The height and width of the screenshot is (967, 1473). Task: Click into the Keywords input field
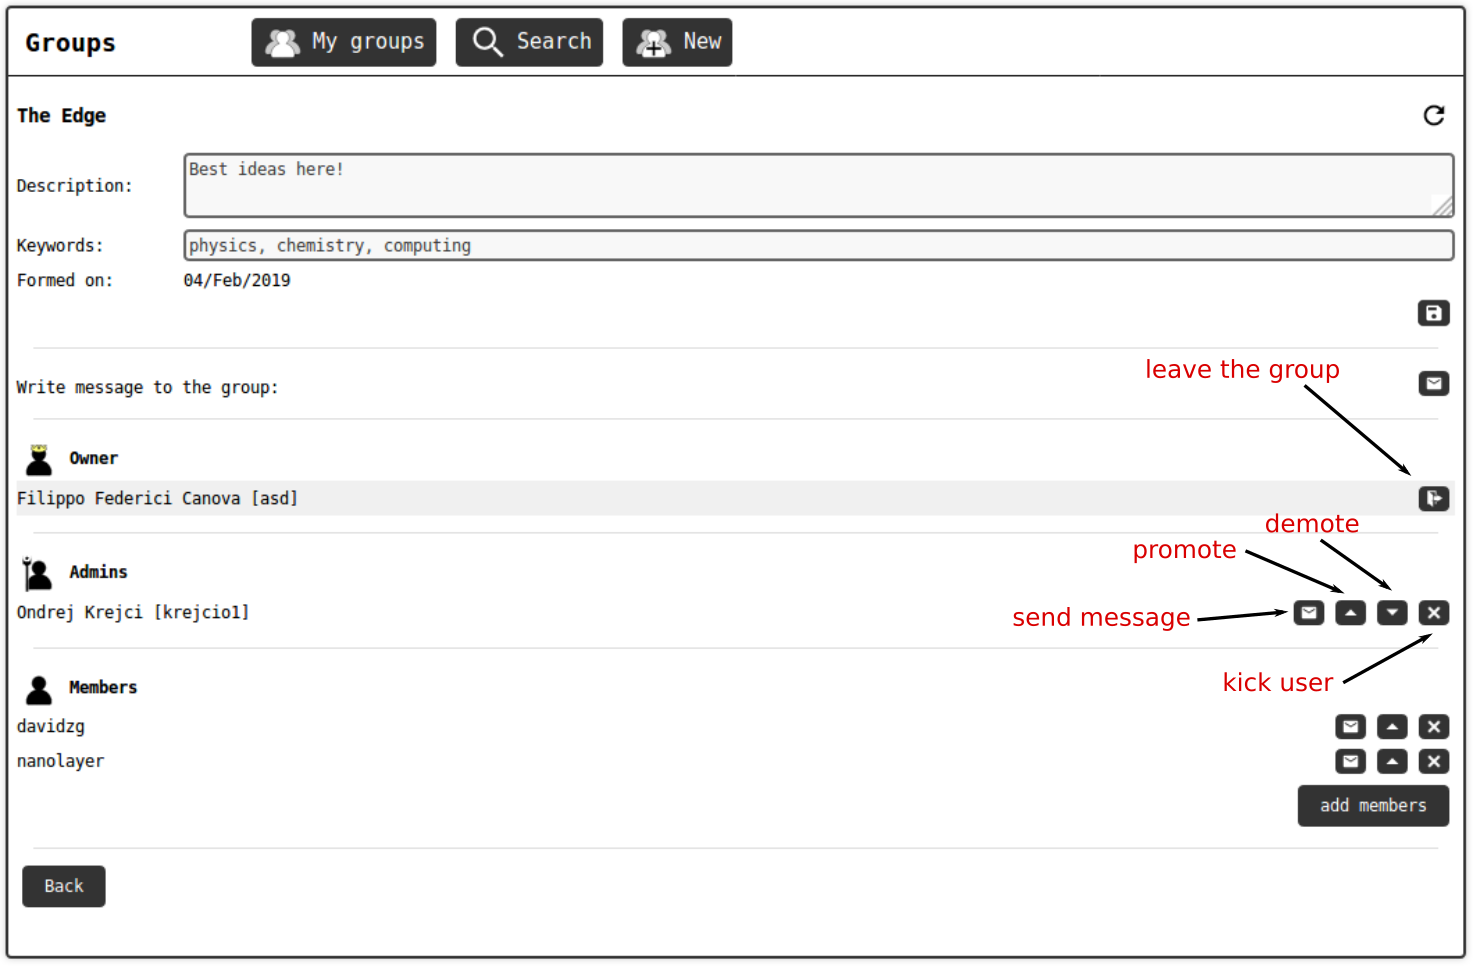(x=818, y=246)
